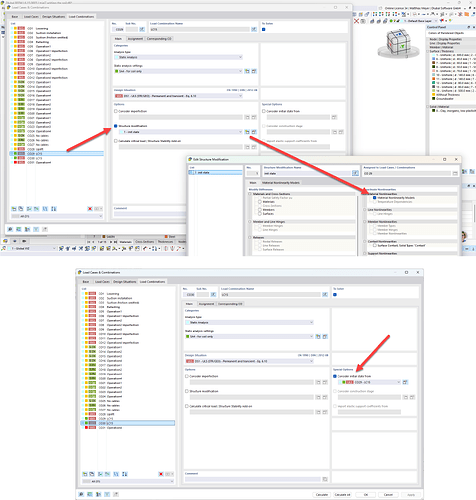Click comment edit icon at end of Comment field in lower dialog
Screen dimensions: 476x500
[x=325, y=479]
